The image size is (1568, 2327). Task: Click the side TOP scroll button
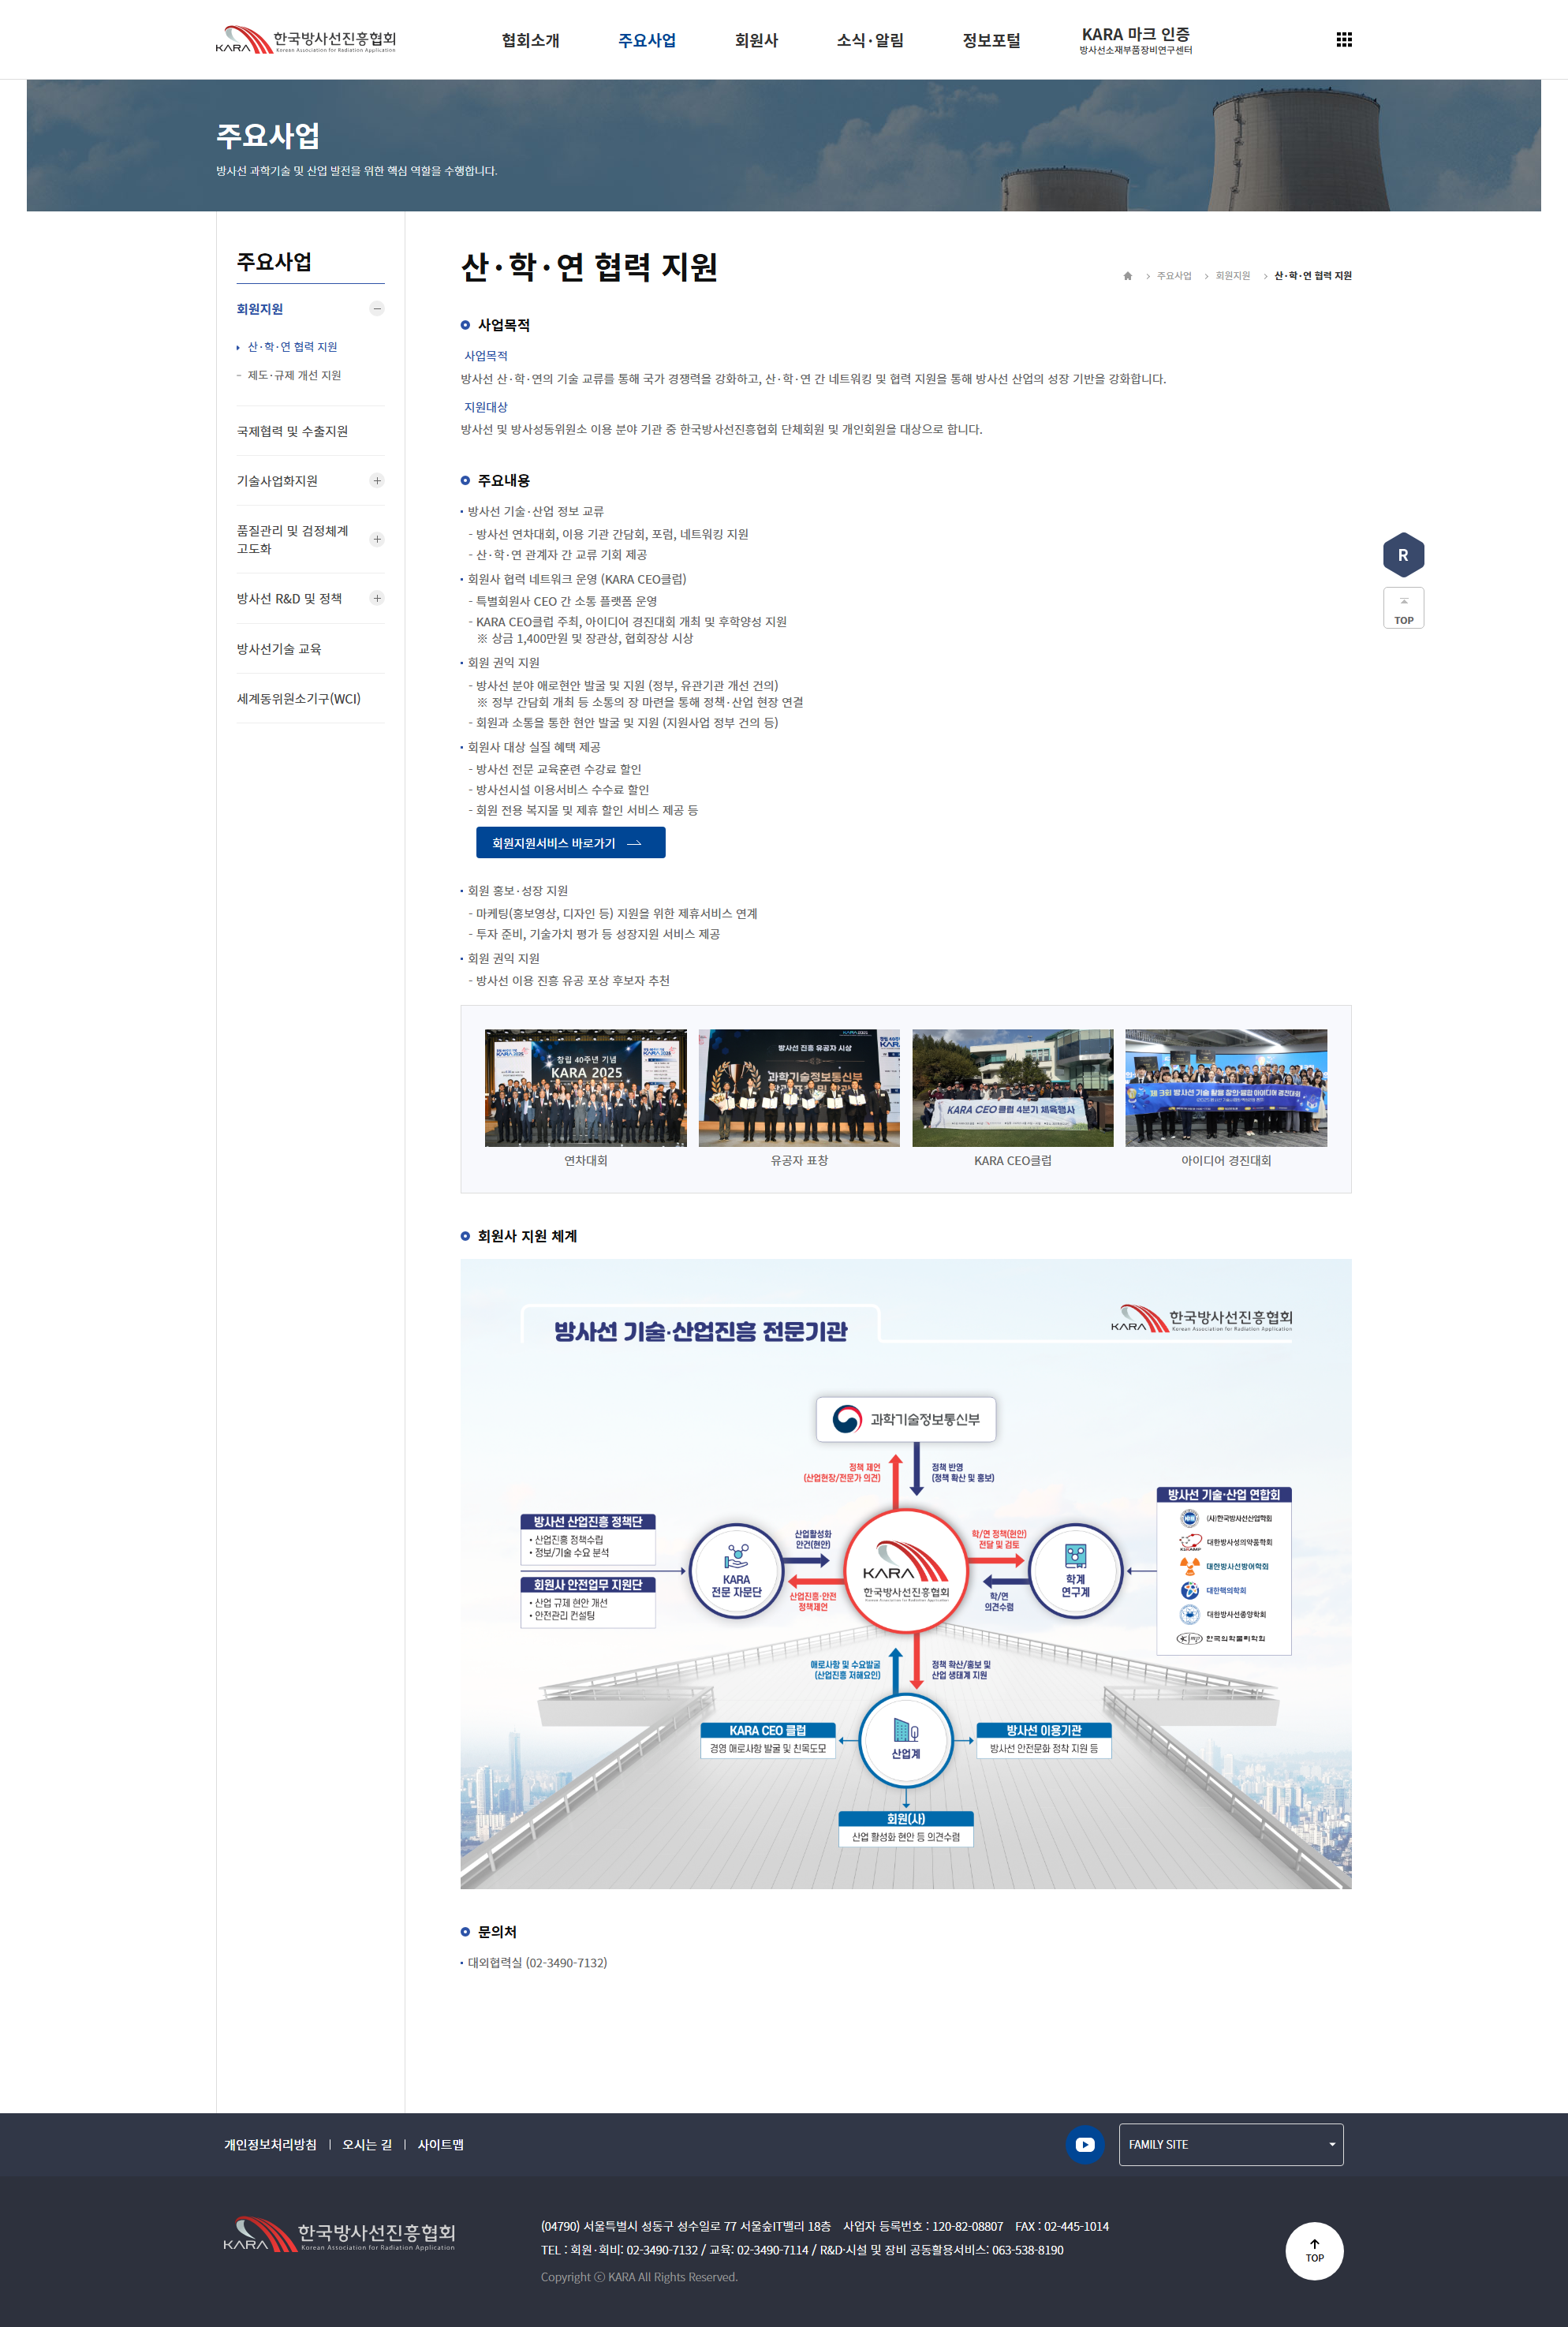click(1403, 608)
